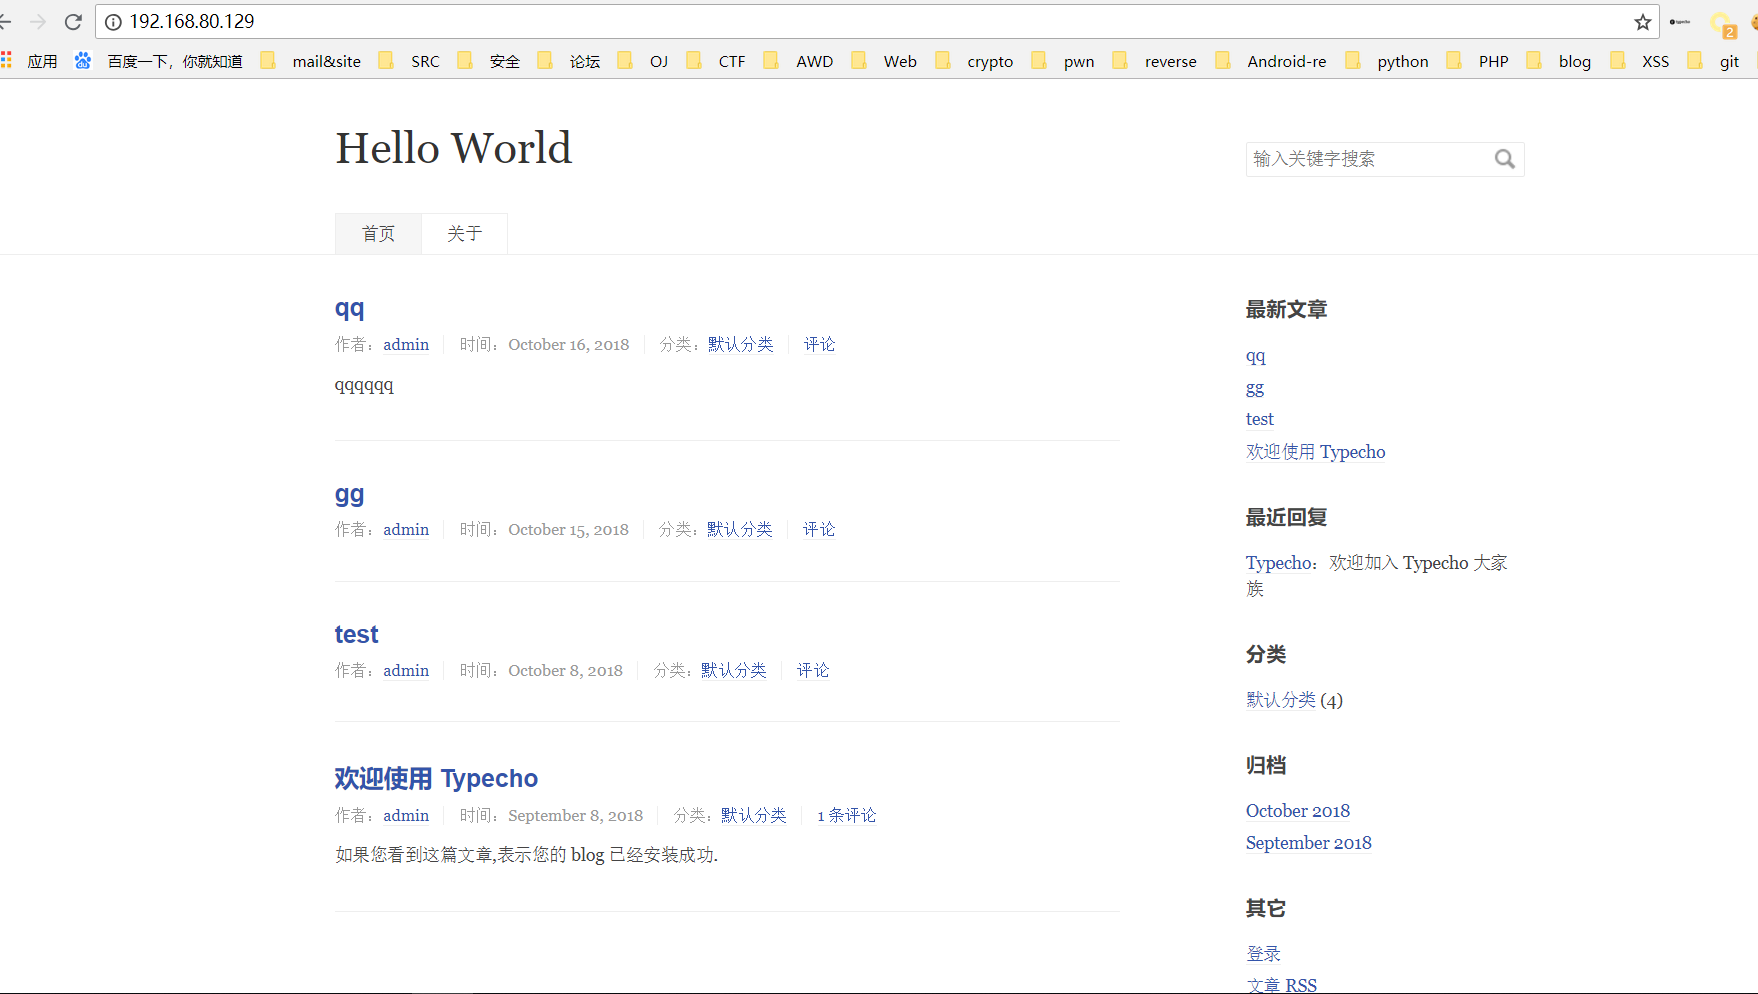1758x994 pixels.
Task: Open the apps grid icon
Action: pyautogui.click(x=7, y=61)
